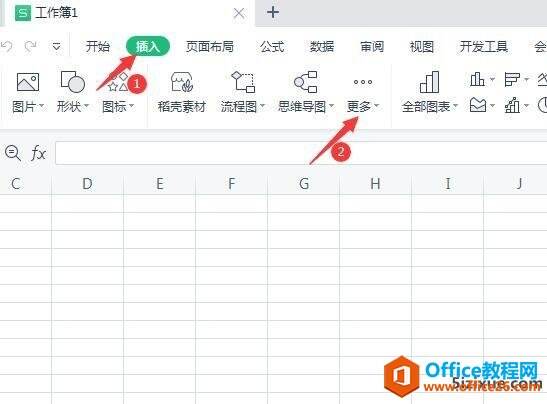Click the Undo arrow icon
547x404 pixels.
7,46
